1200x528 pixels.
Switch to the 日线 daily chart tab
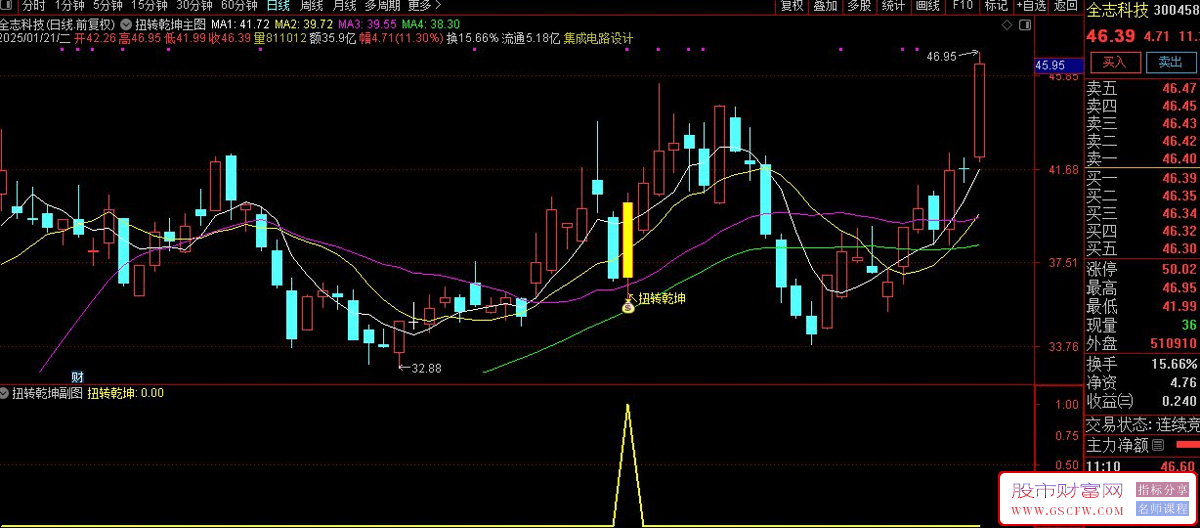(278, 6)
